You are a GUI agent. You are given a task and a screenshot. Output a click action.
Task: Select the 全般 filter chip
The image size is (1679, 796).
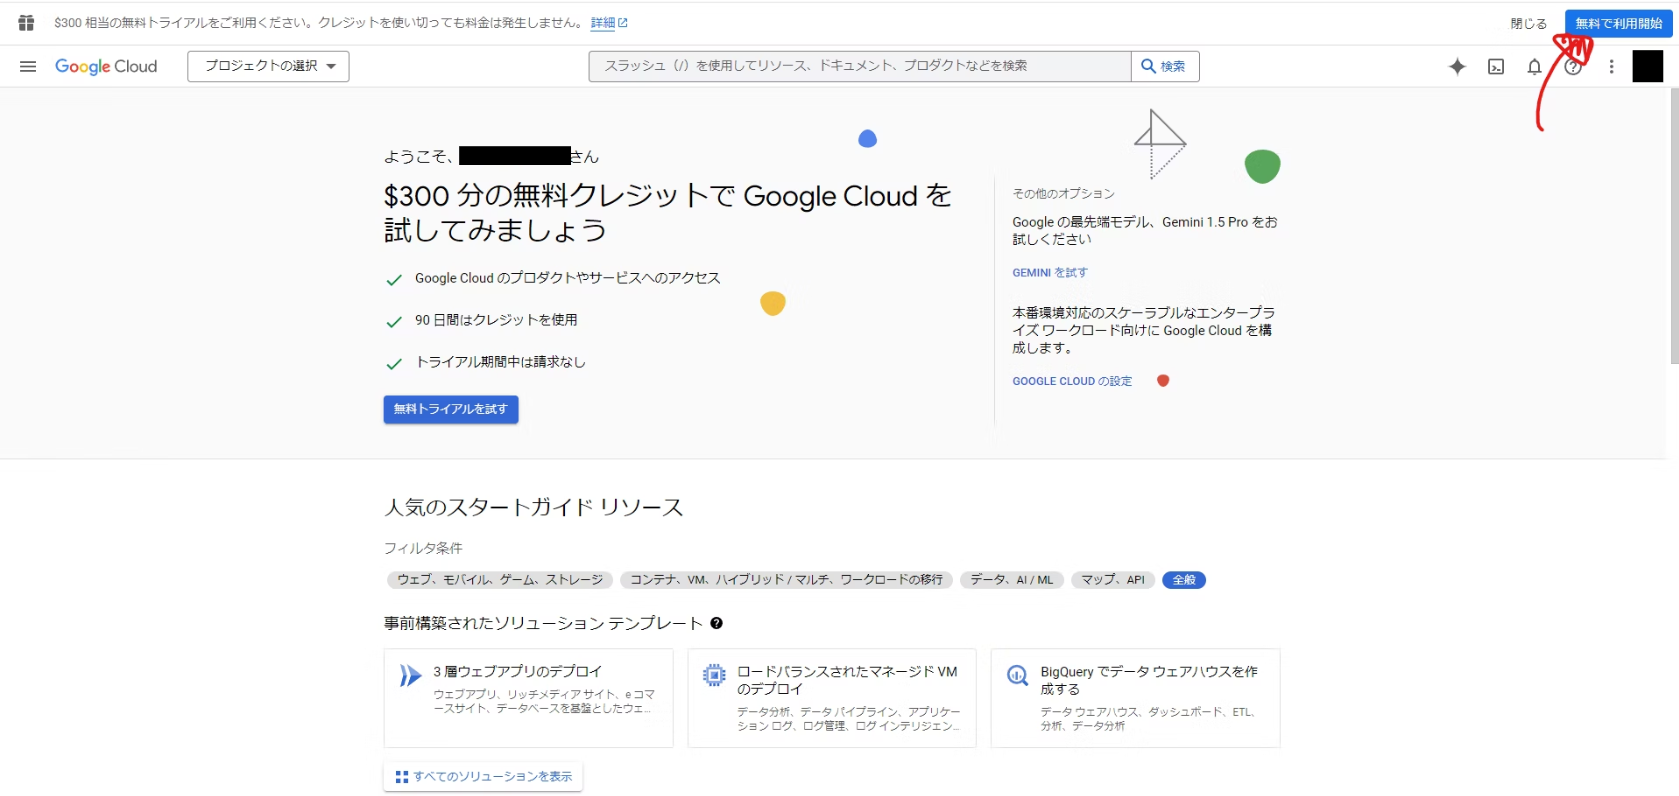tap(1184, 580)
